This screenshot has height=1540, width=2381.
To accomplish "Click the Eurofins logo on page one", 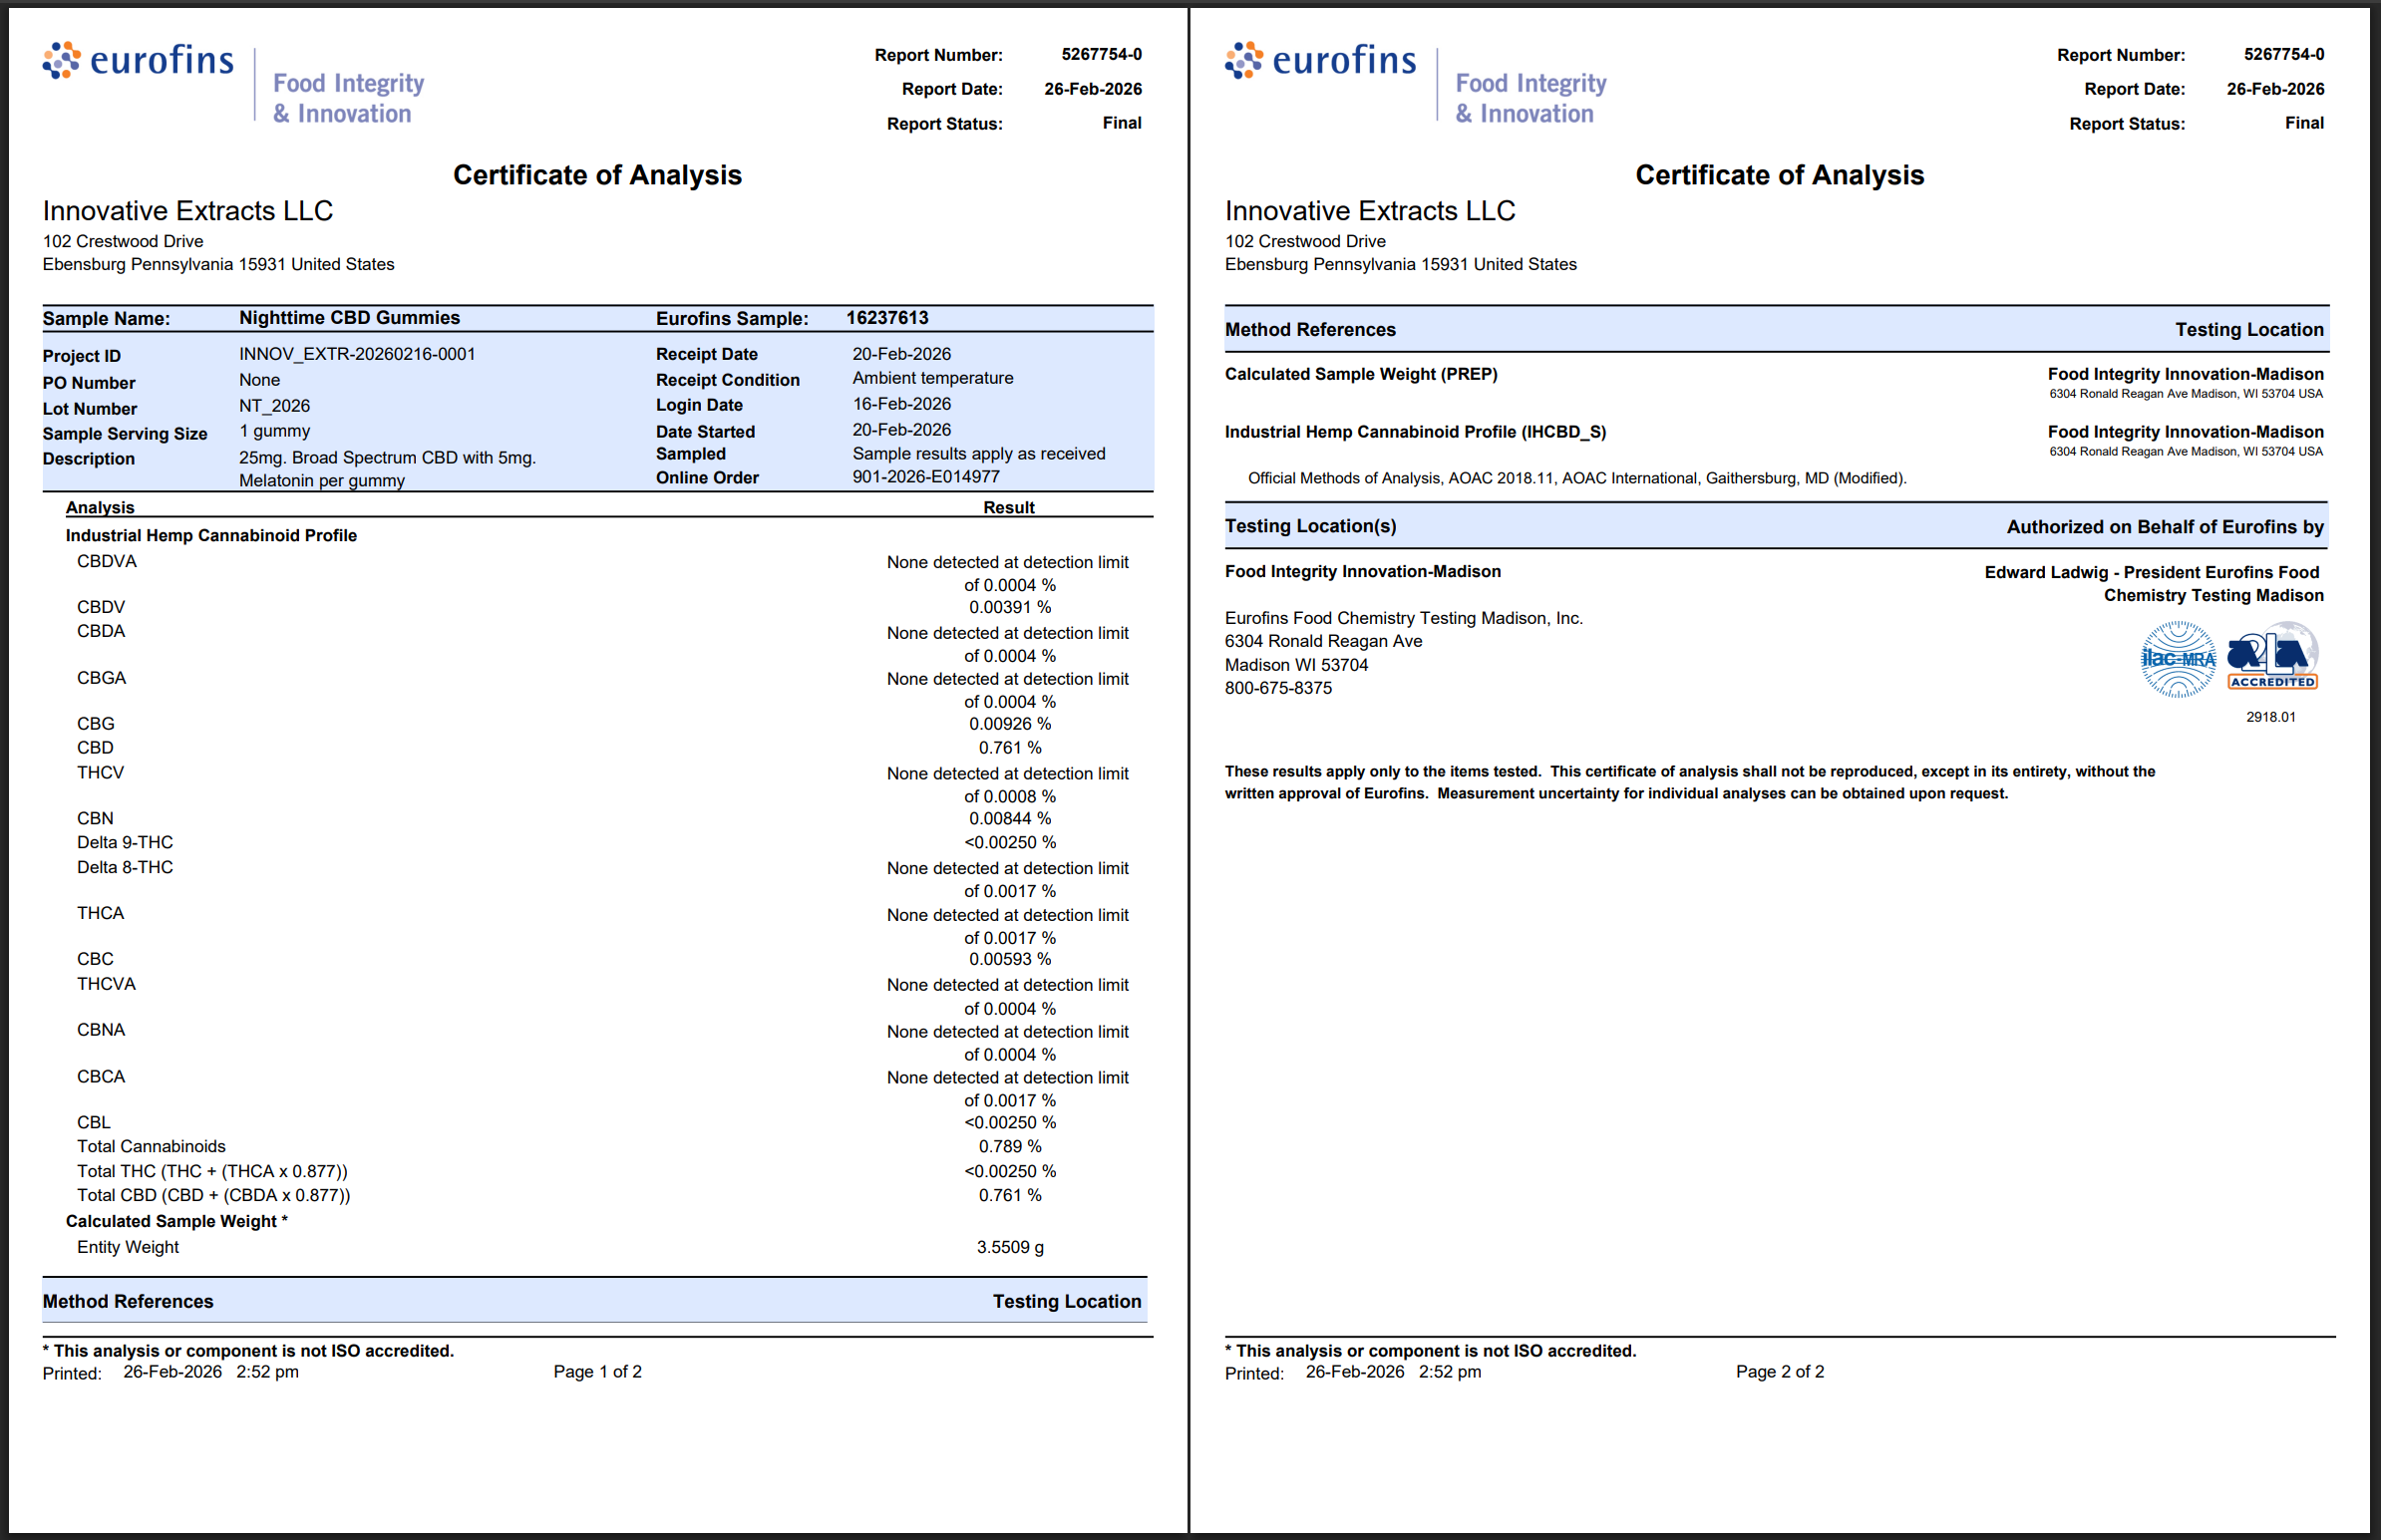I will 138,61.
